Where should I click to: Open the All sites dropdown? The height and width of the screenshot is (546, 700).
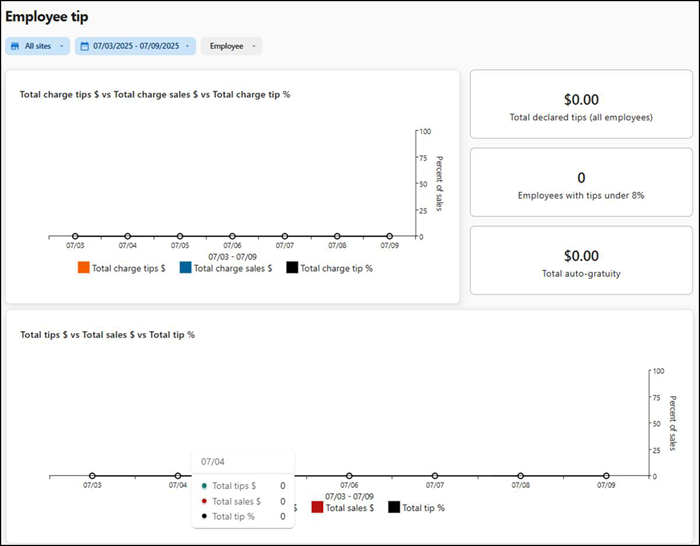(x=38, y=46)
